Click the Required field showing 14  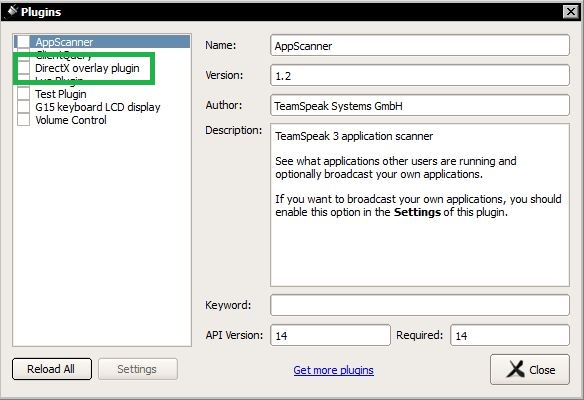click(x=510, y=335)
